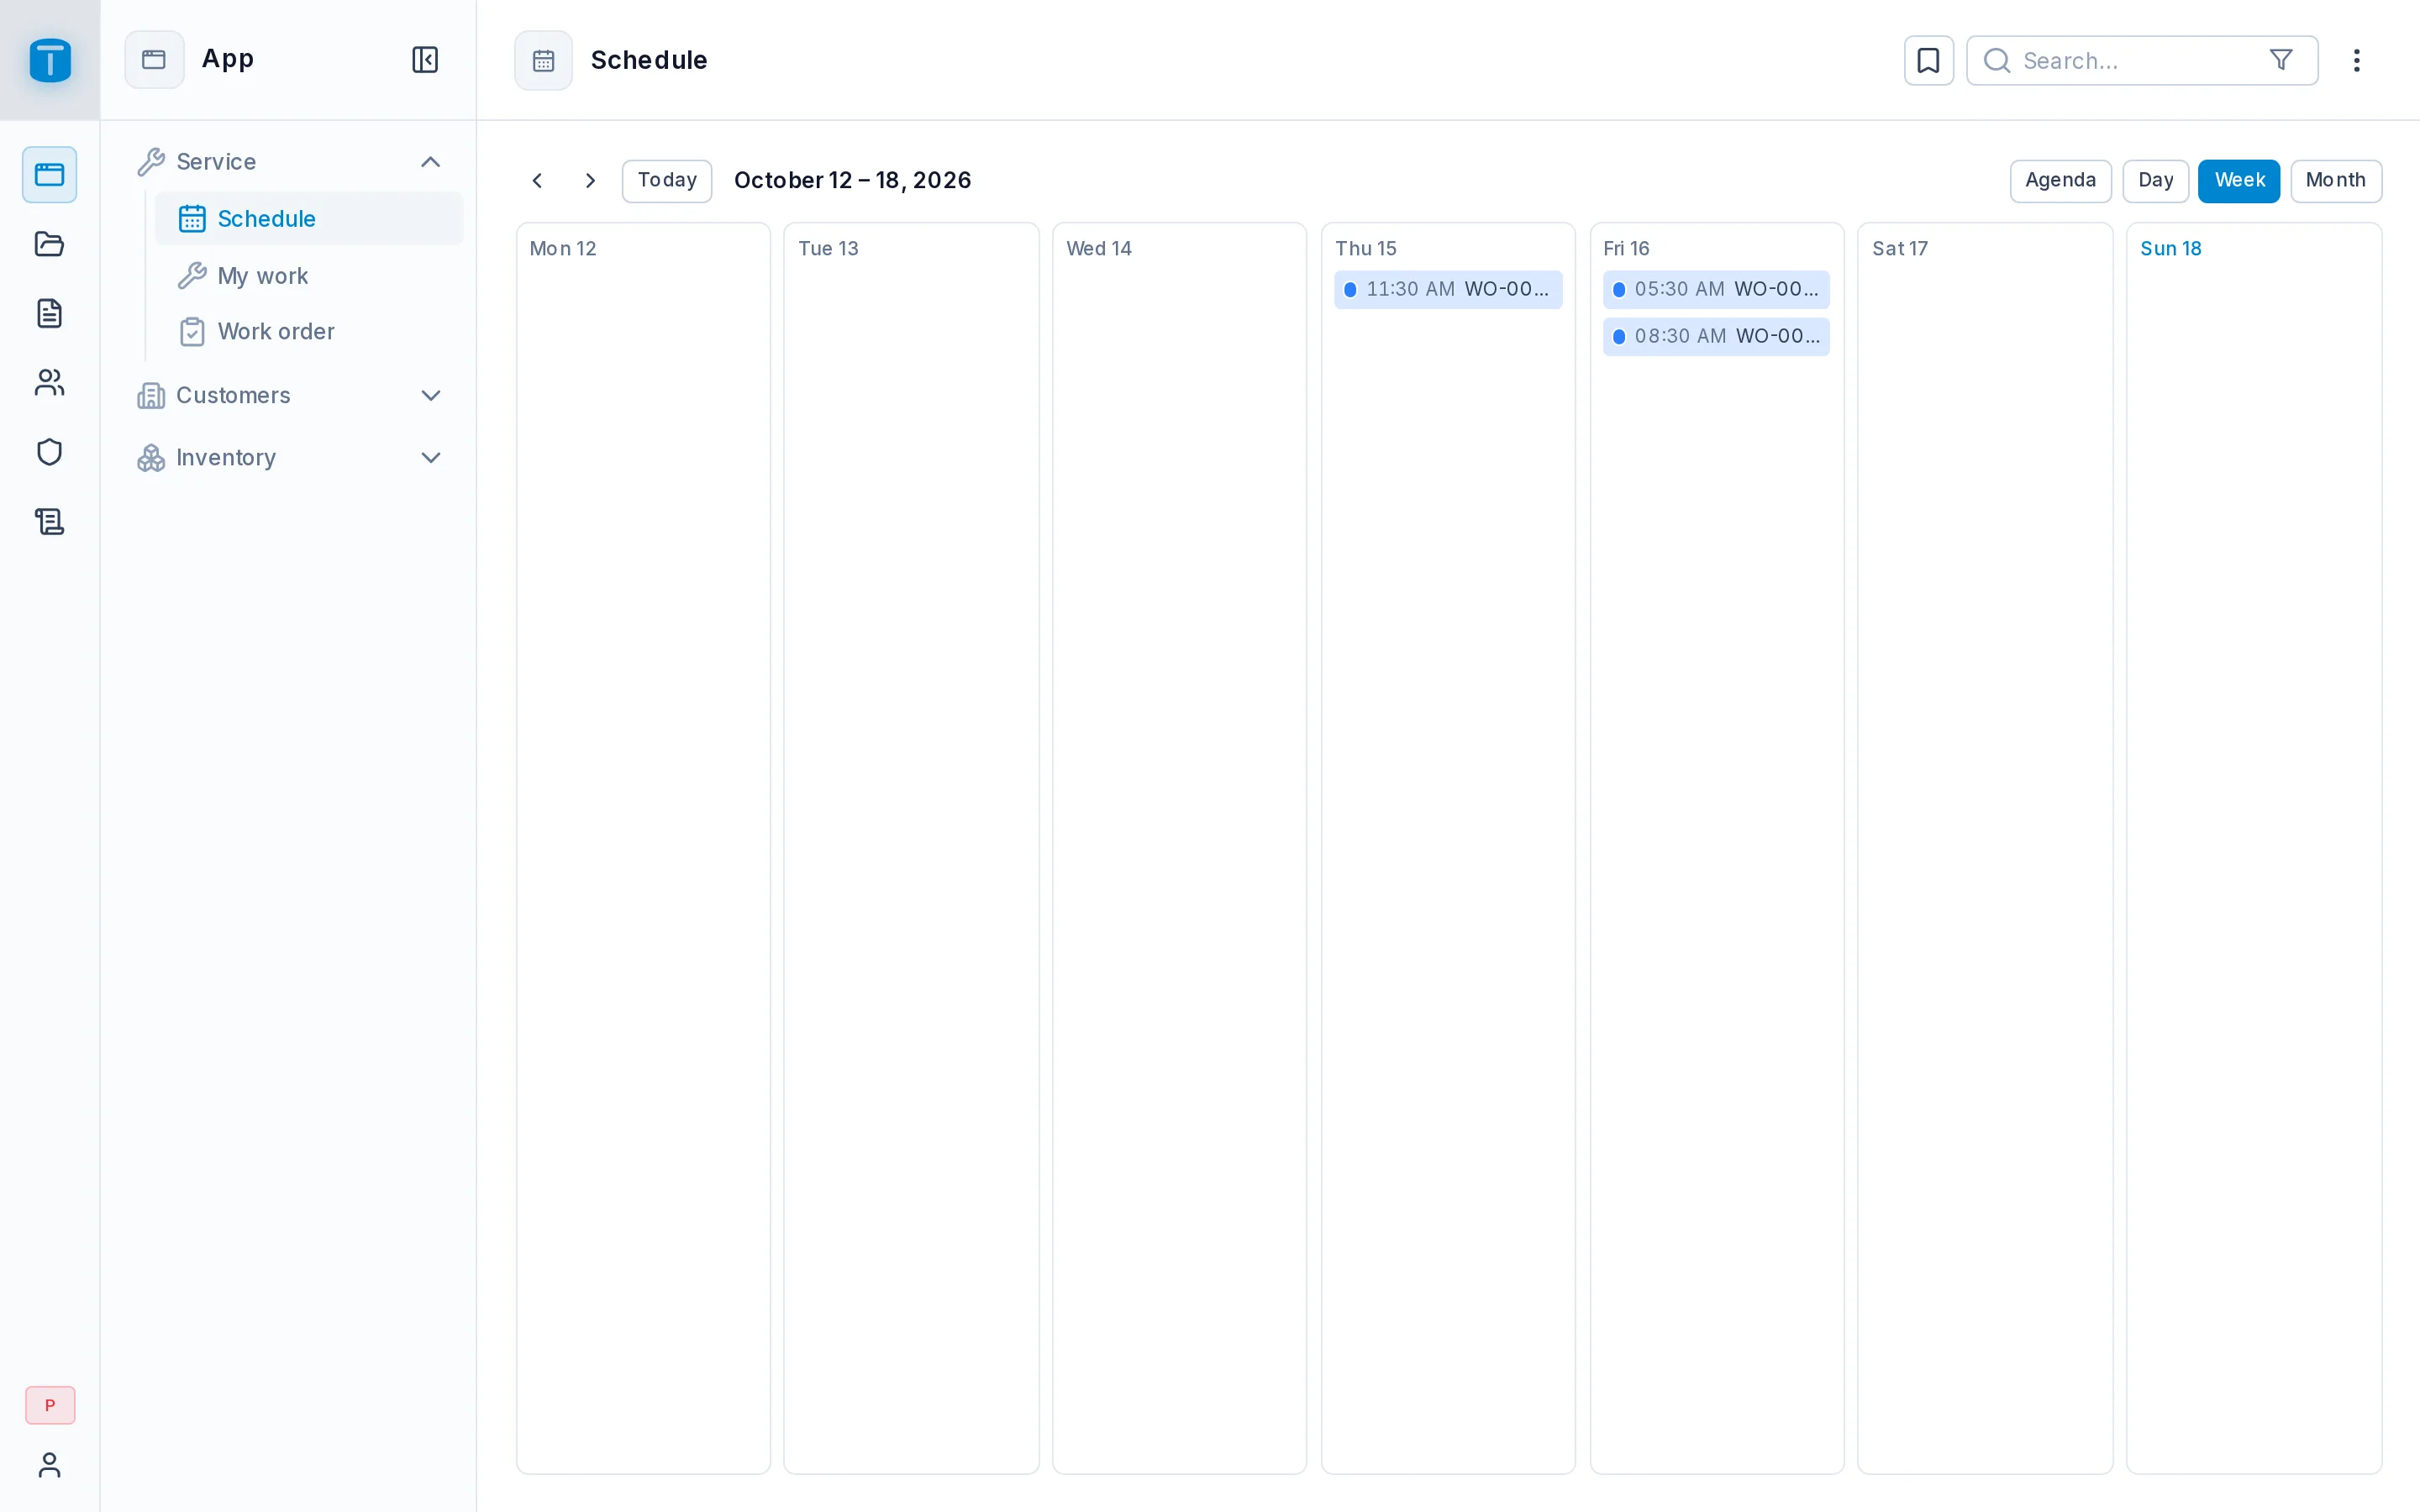Go to the previous week arrow
2420x1512 pixels.
[x=538, y=181]
